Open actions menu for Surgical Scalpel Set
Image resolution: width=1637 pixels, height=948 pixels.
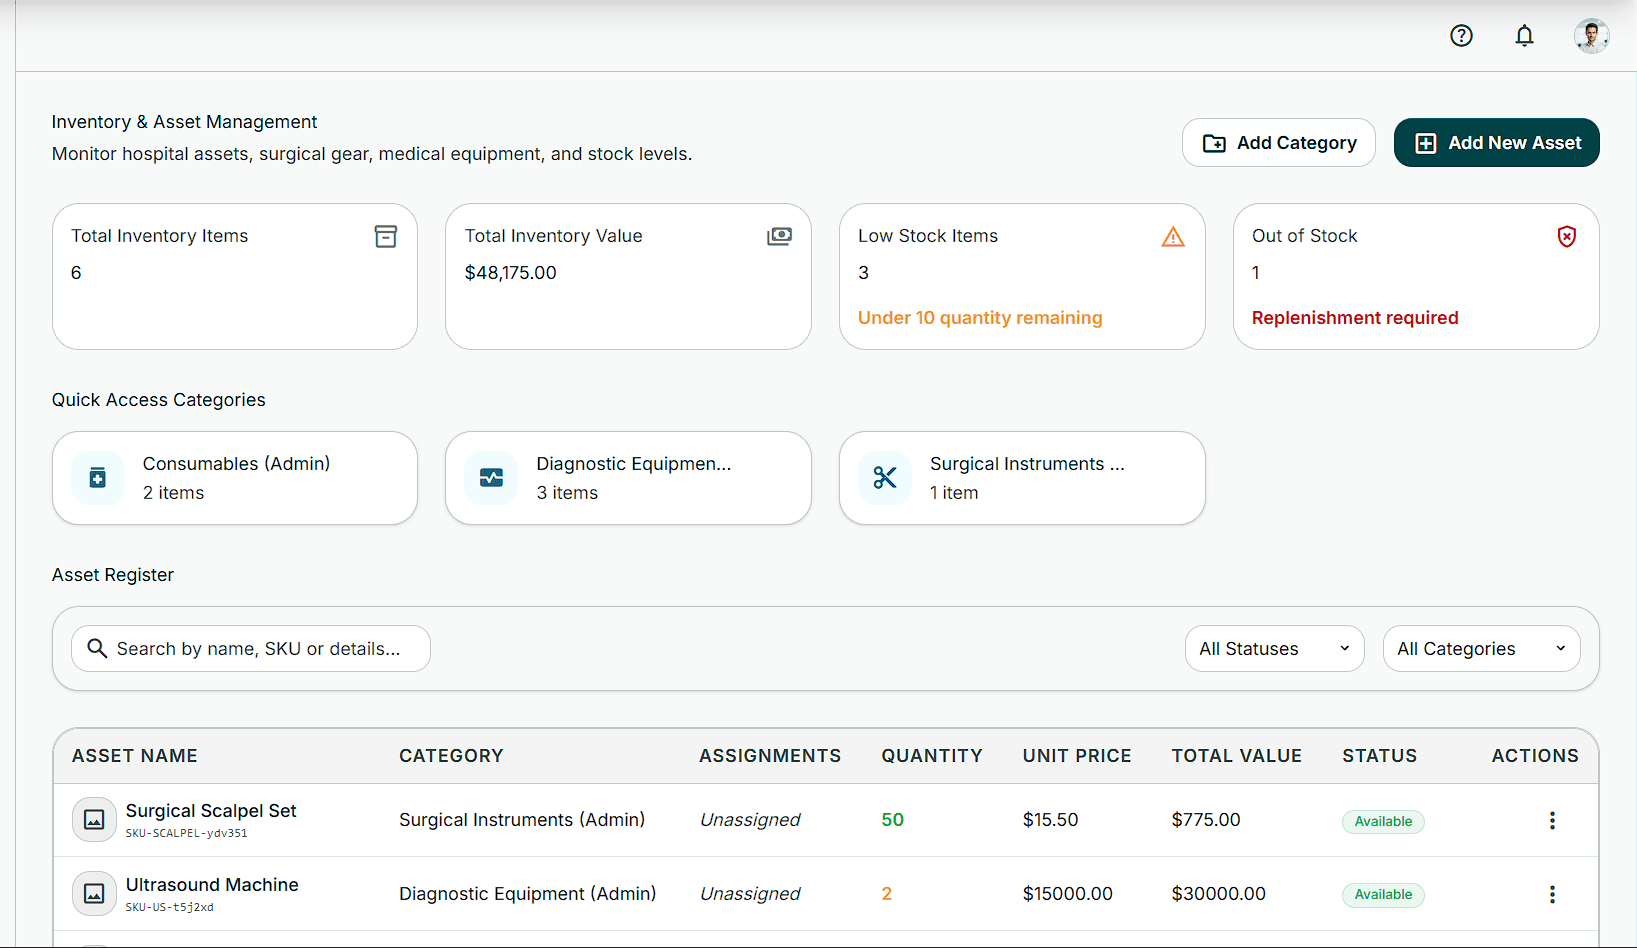point(1552,820)
